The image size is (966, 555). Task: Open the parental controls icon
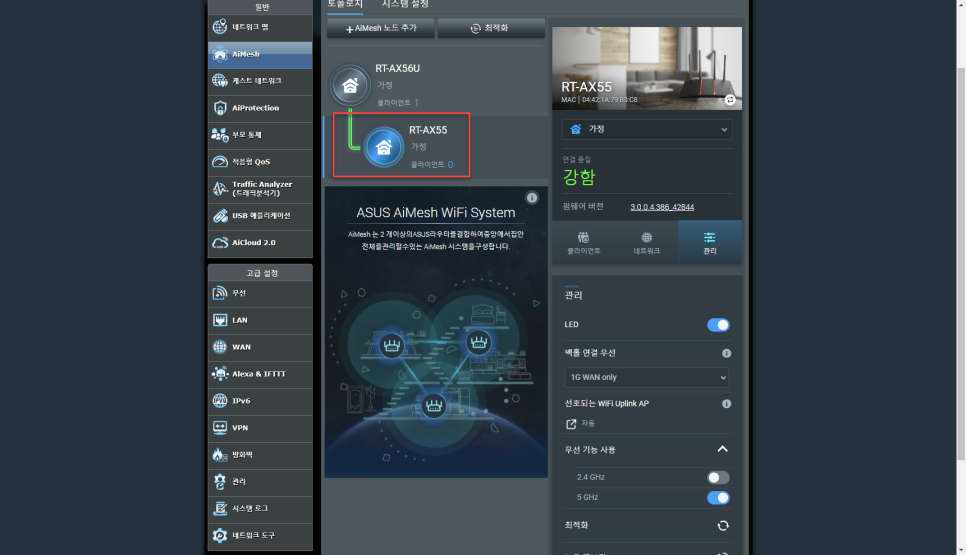click(x=220, y=134)
